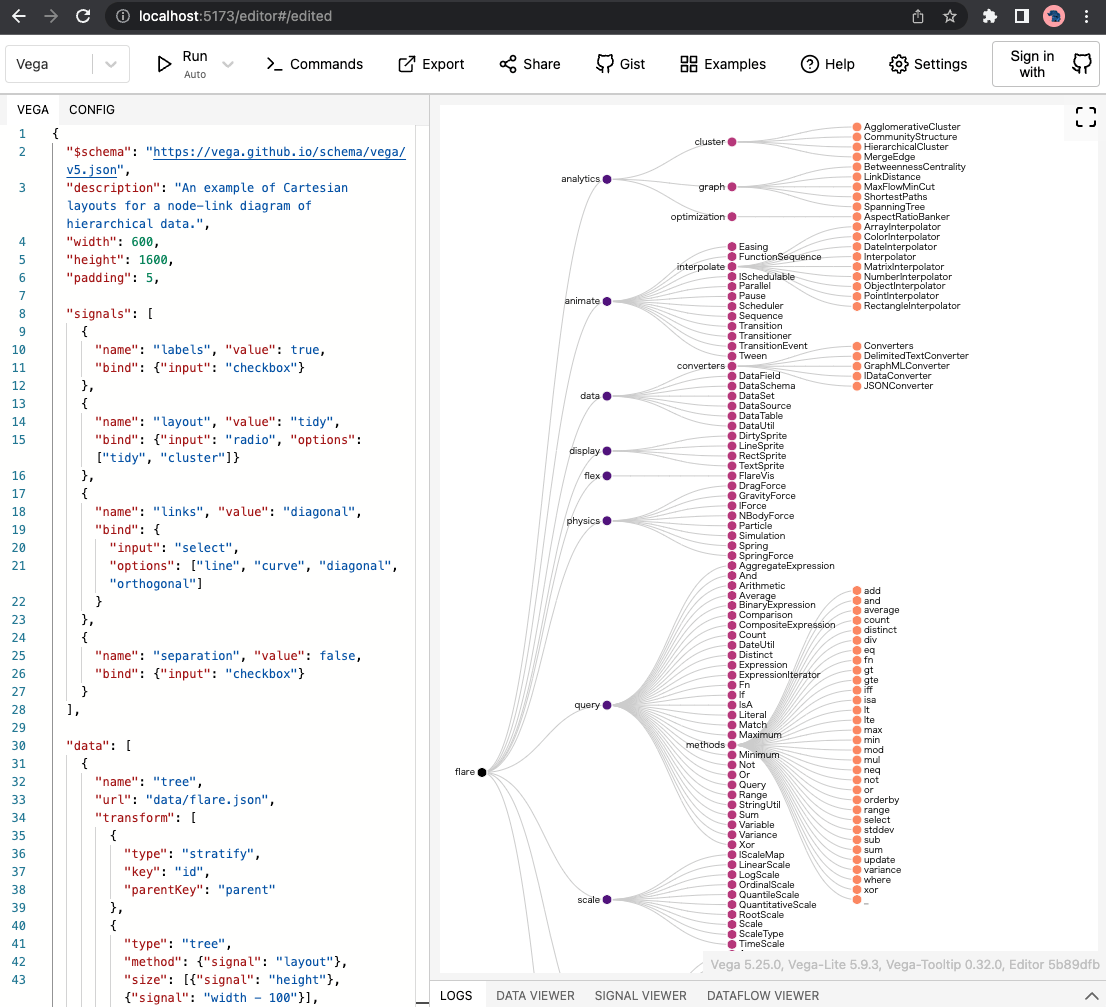Click the QuantitativeScale label in the tree
This screenshot has width=1106, height=1007.
click(x=777, y=905)
